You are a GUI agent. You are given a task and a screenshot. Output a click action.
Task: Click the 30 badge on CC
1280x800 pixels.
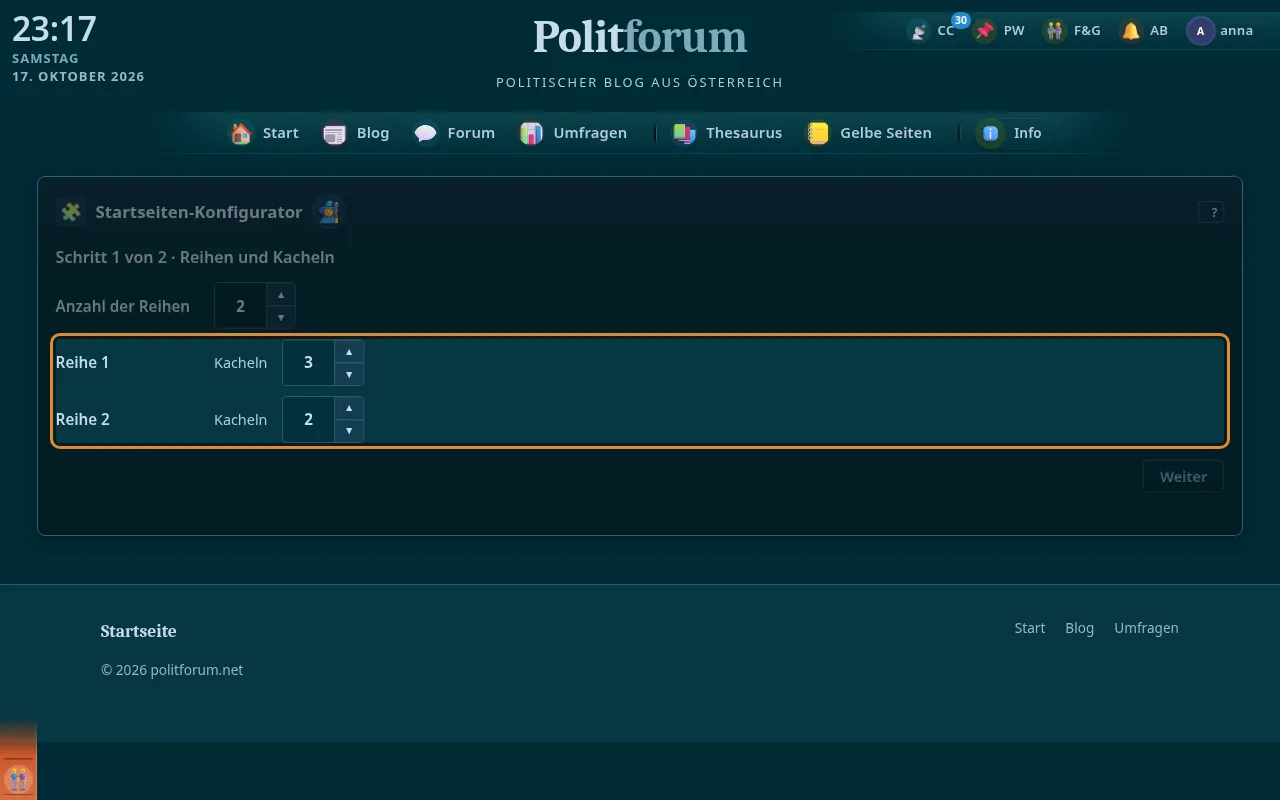click(960, 20)
